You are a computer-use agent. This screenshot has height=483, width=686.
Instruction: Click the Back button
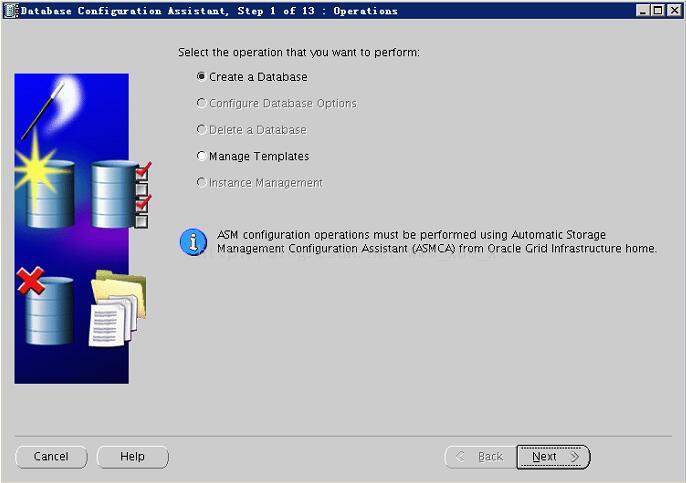480,457
